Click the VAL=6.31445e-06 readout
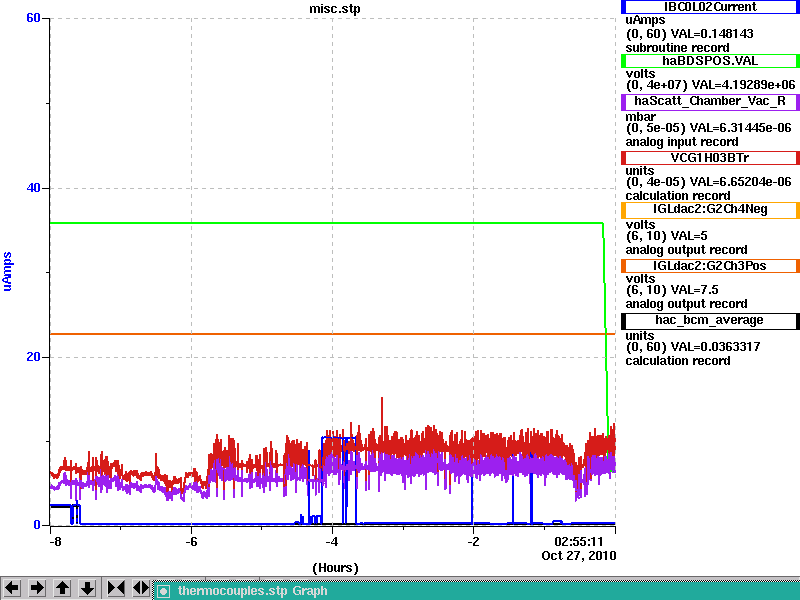The height and width of the screenshot is (600, 800). pos(740,128)
